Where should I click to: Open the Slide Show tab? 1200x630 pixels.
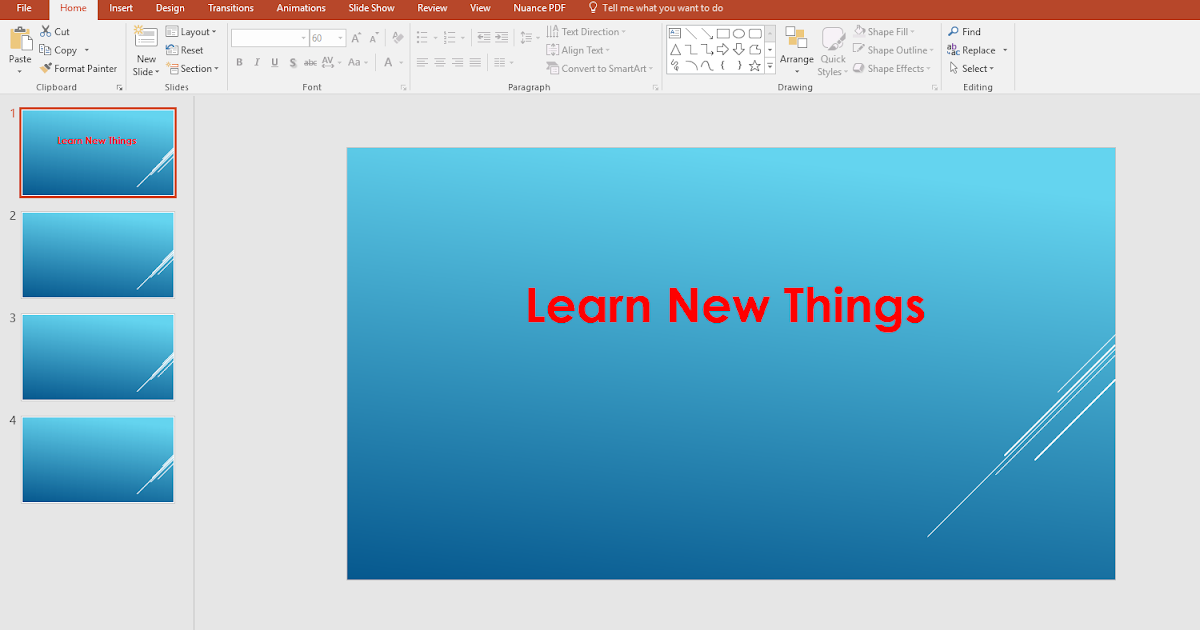tap(371, 8)
